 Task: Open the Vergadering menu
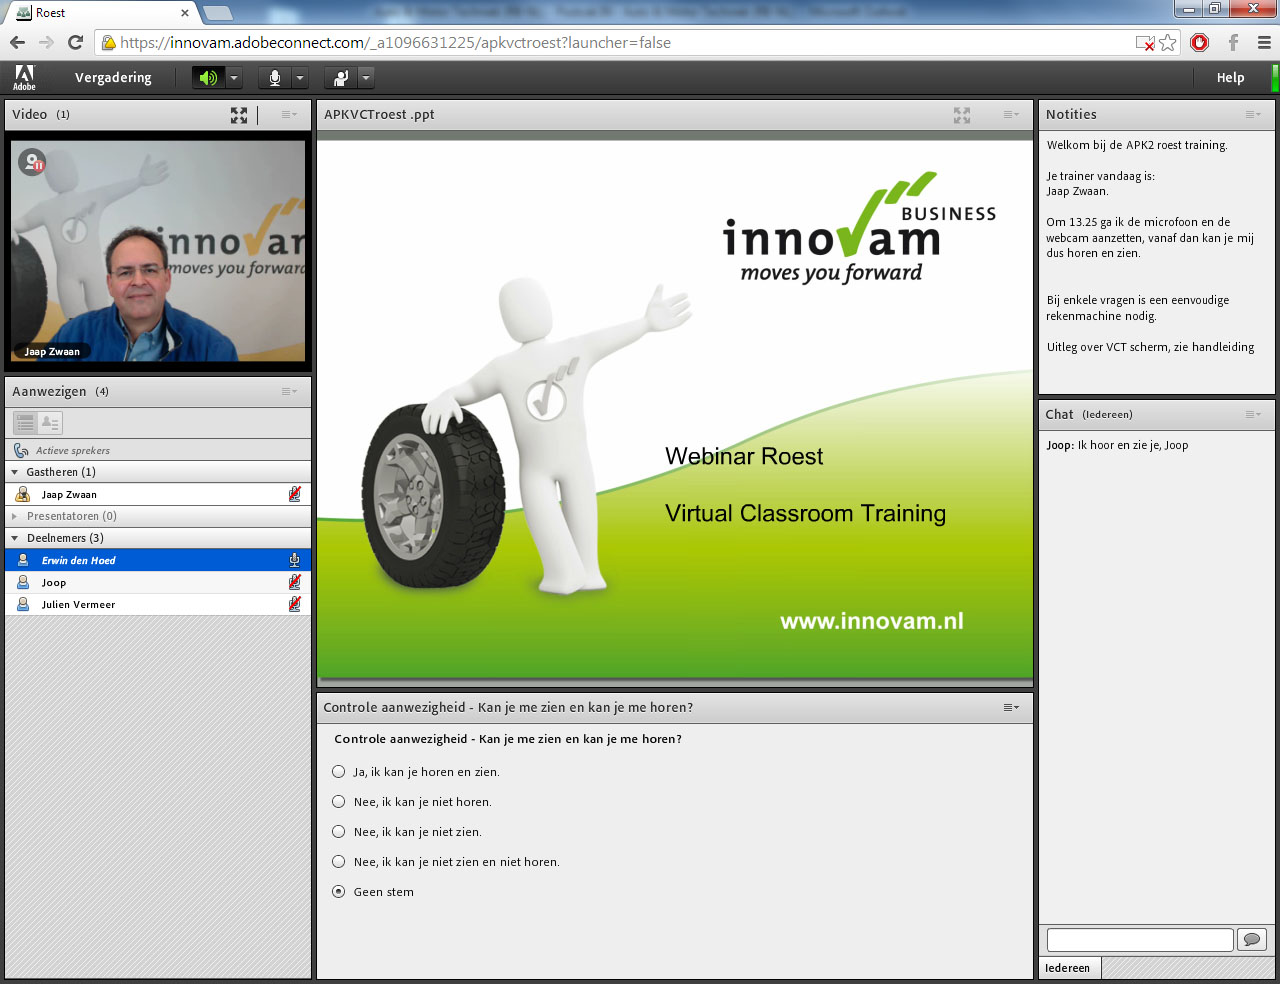click(113, 78)
